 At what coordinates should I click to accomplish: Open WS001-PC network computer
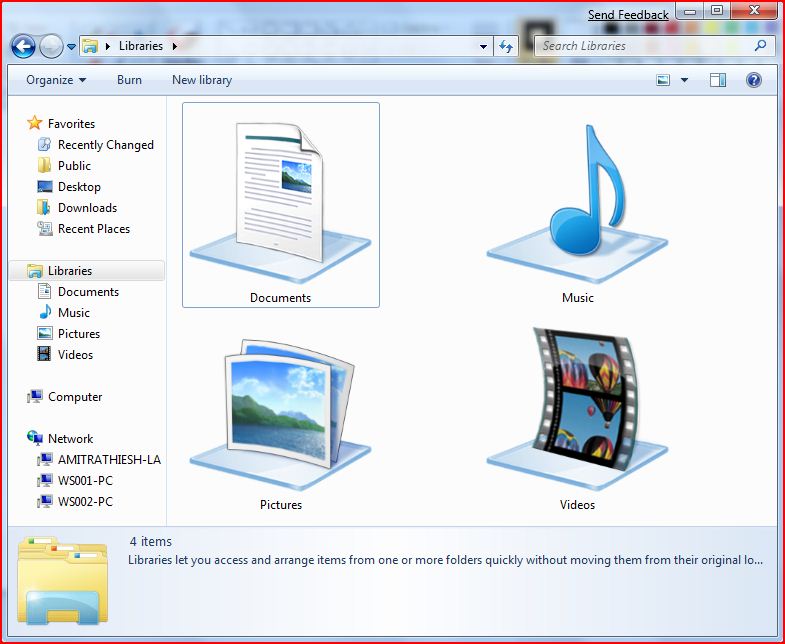click(85, 481)
